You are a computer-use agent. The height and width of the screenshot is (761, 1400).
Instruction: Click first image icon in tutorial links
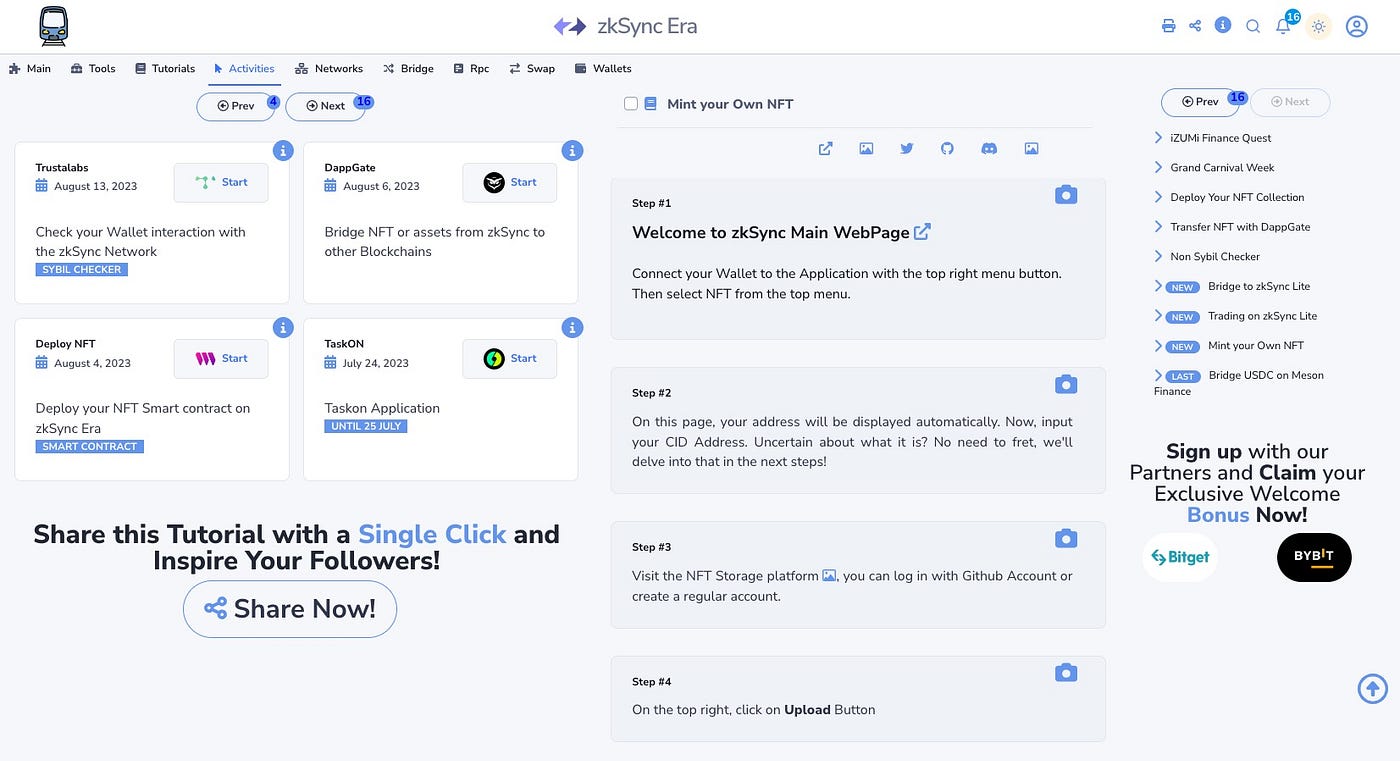tap(866, 148)
